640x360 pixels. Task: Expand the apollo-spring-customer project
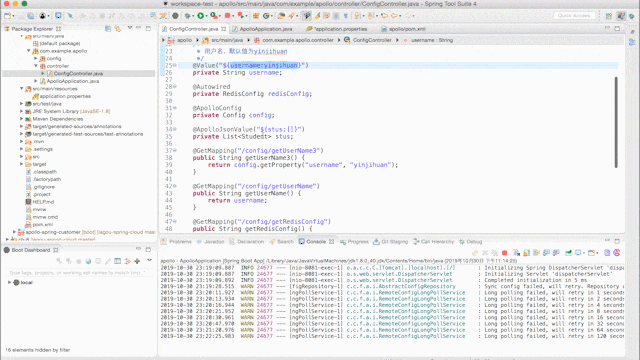14,232
